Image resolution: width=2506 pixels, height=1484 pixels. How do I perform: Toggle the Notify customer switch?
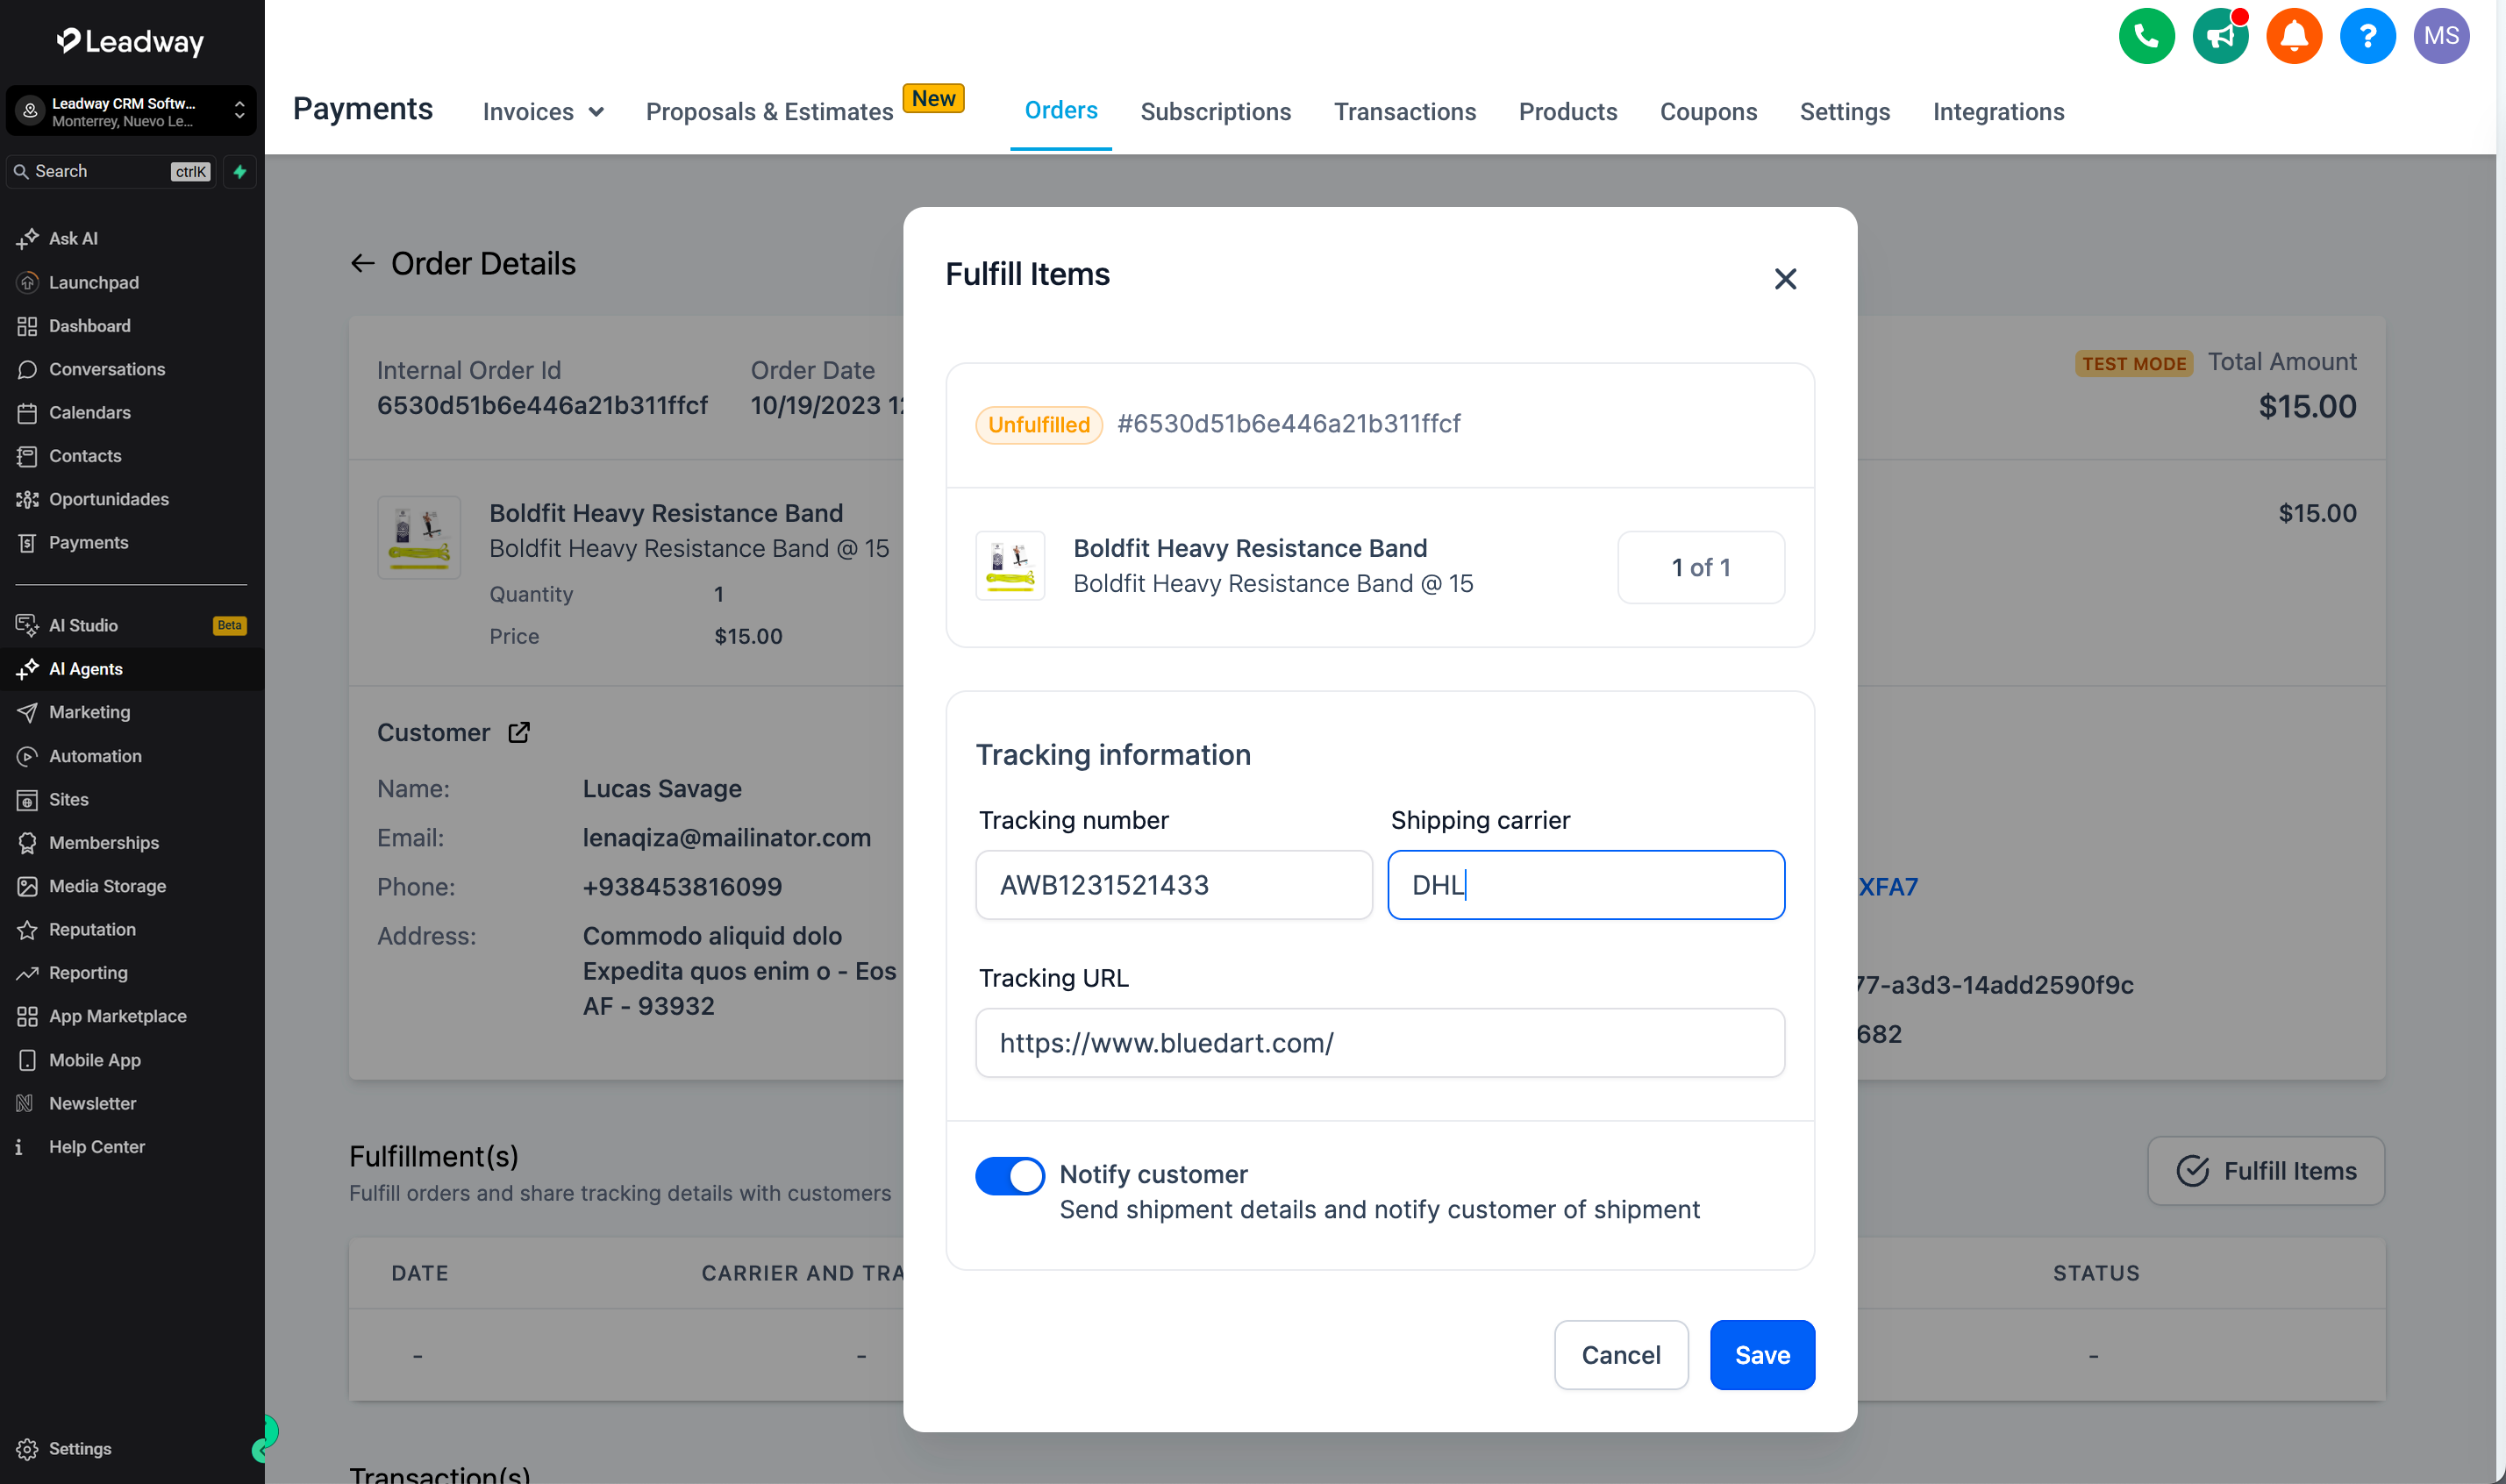coord(1010,1176)
